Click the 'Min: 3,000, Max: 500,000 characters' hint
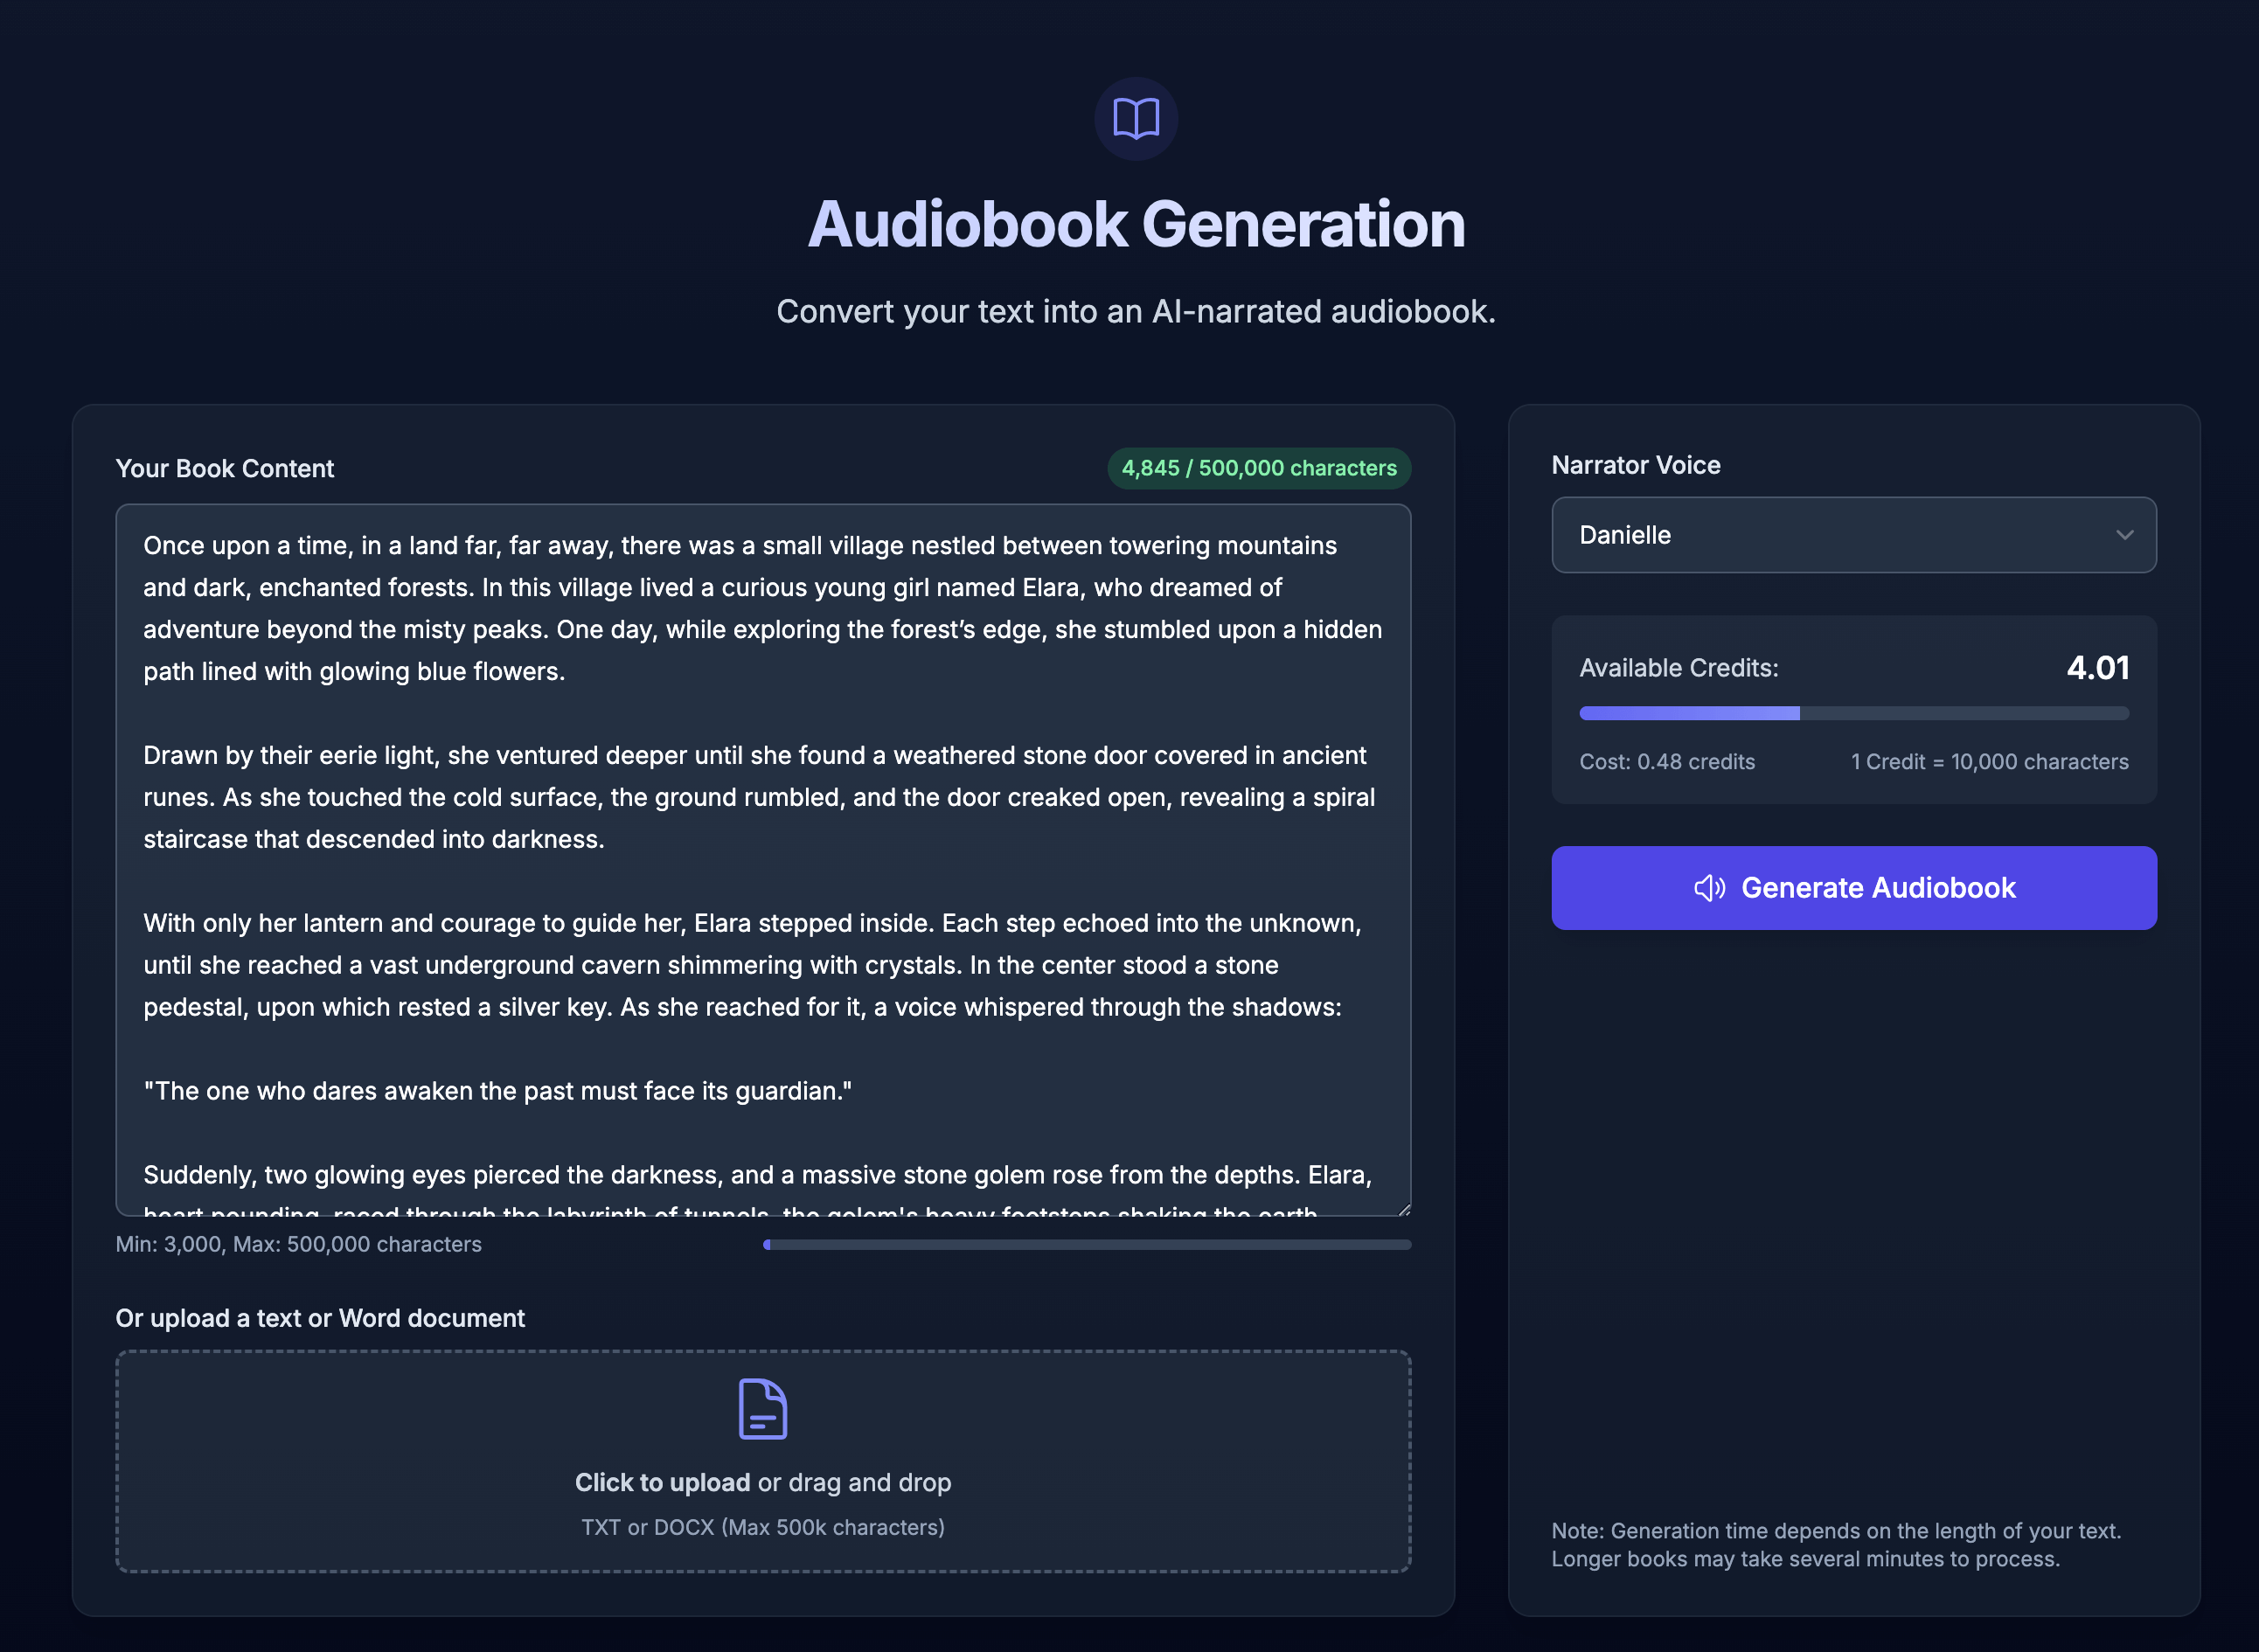Image resolution: width=2259 pixels, height=1652 pixels. point(298,1245)
